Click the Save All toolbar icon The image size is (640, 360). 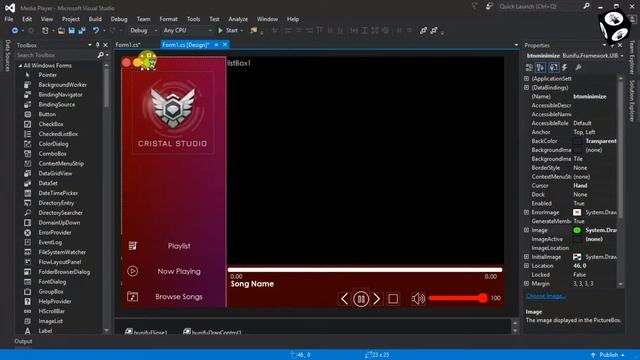pyautogui.click(x=82, y=31)
